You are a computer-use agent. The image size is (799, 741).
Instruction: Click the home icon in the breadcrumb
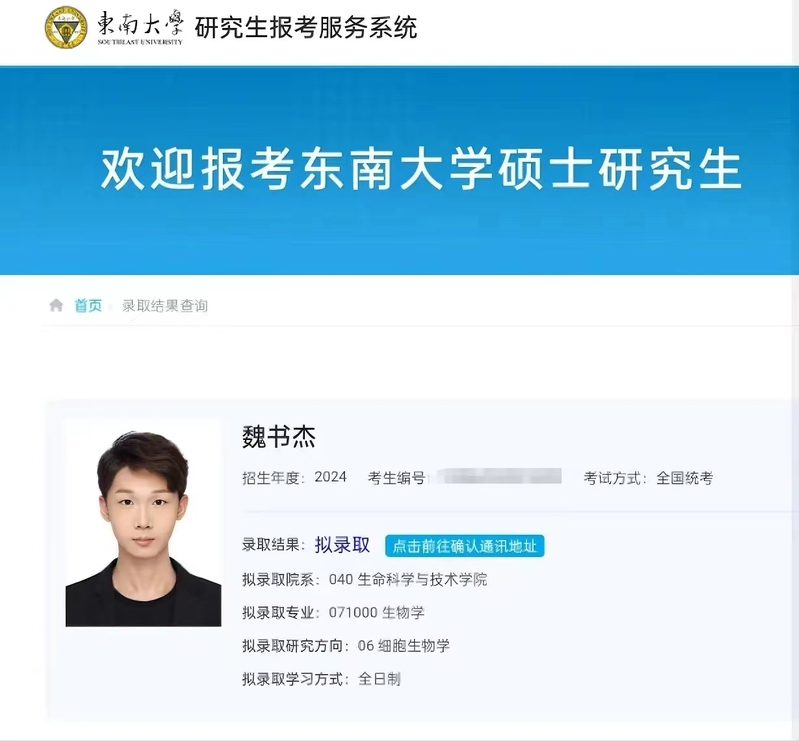click(56, 305)
